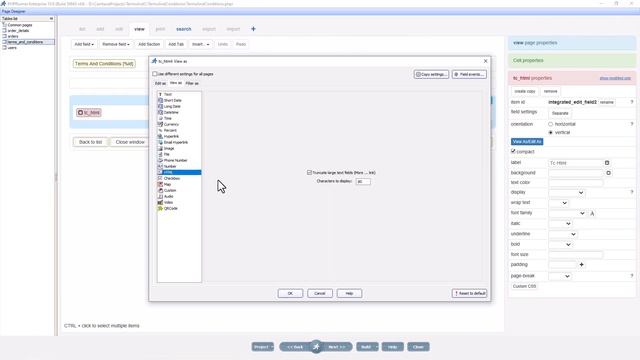640x360 pixels.
Task: Open the view page tab
Action: click(x=139, y=29)
